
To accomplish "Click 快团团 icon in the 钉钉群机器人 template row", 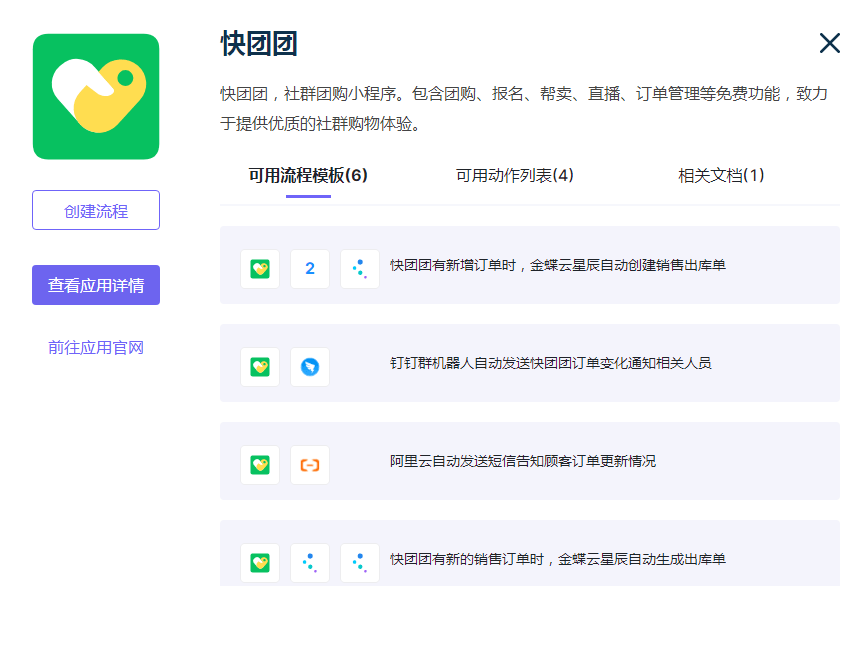I will (260, 367).
